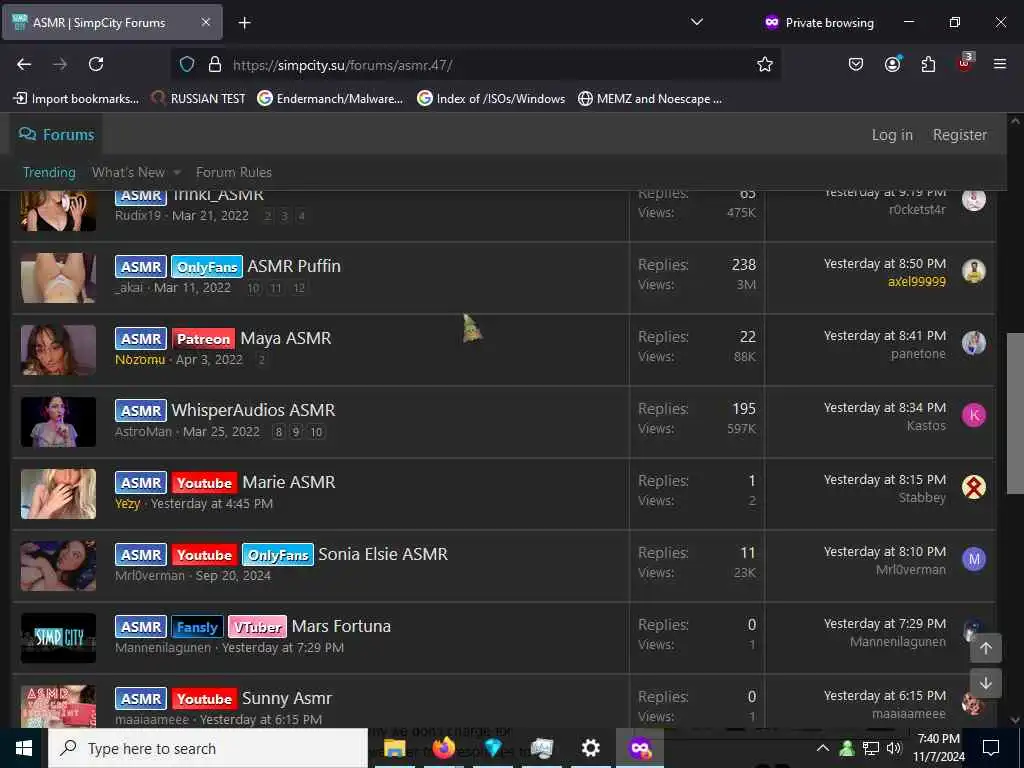The width and height of the screenshot is (1024, 768).
Task: Open the RUSSIAN TEST bookmark
Action: (x=198, y=99)
